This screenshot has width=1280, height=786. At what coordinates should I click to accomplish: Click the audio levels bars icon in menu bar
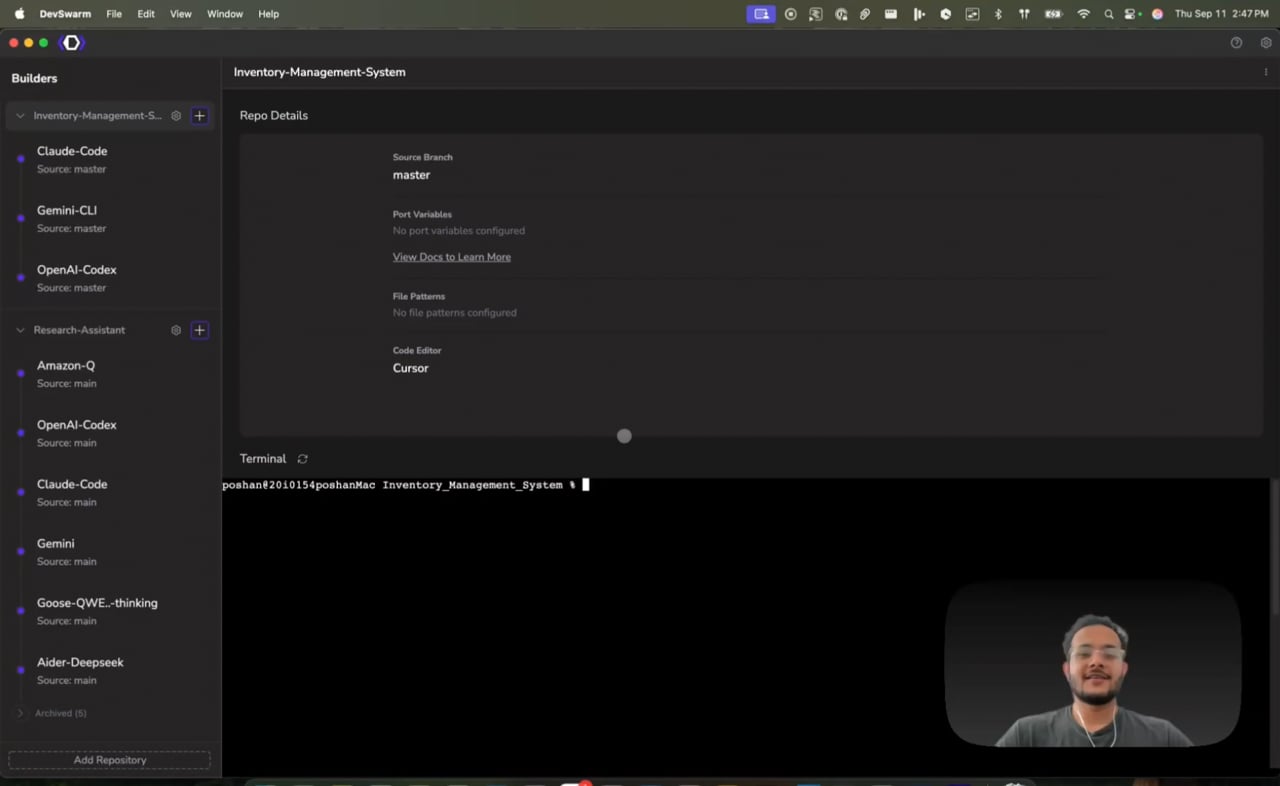click(919, 14)
